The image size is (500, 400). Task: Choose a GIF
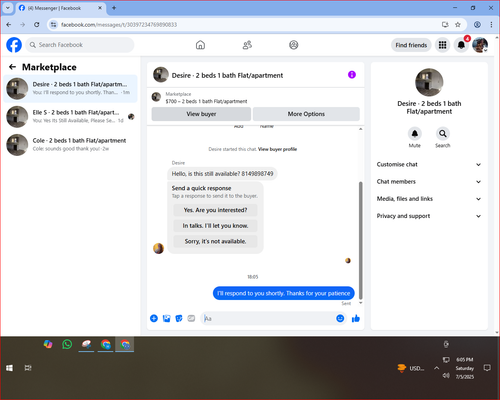tap(191, 318)
